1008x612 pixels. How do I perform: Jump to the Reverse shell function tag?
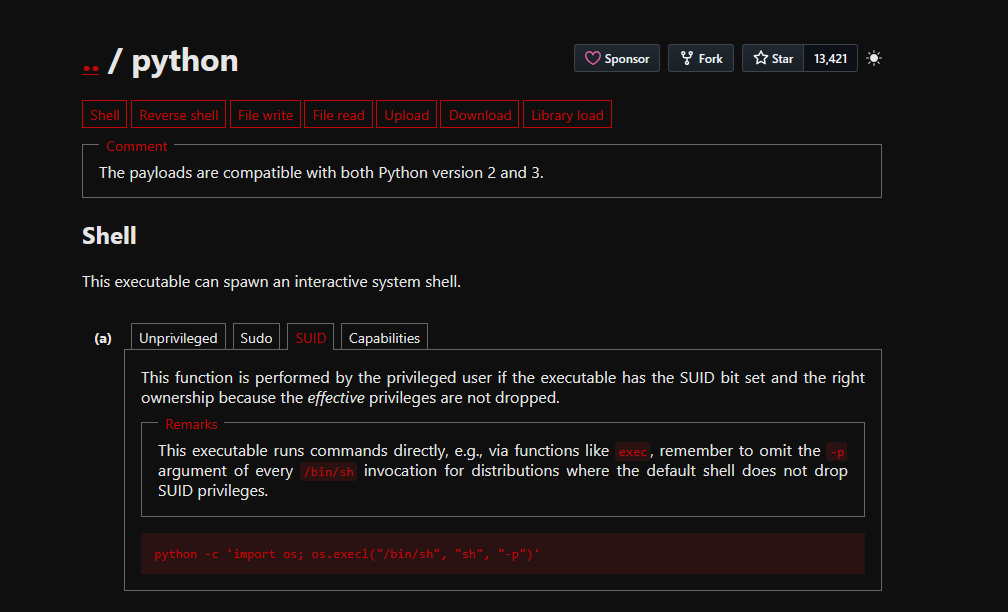click(179, 114)
